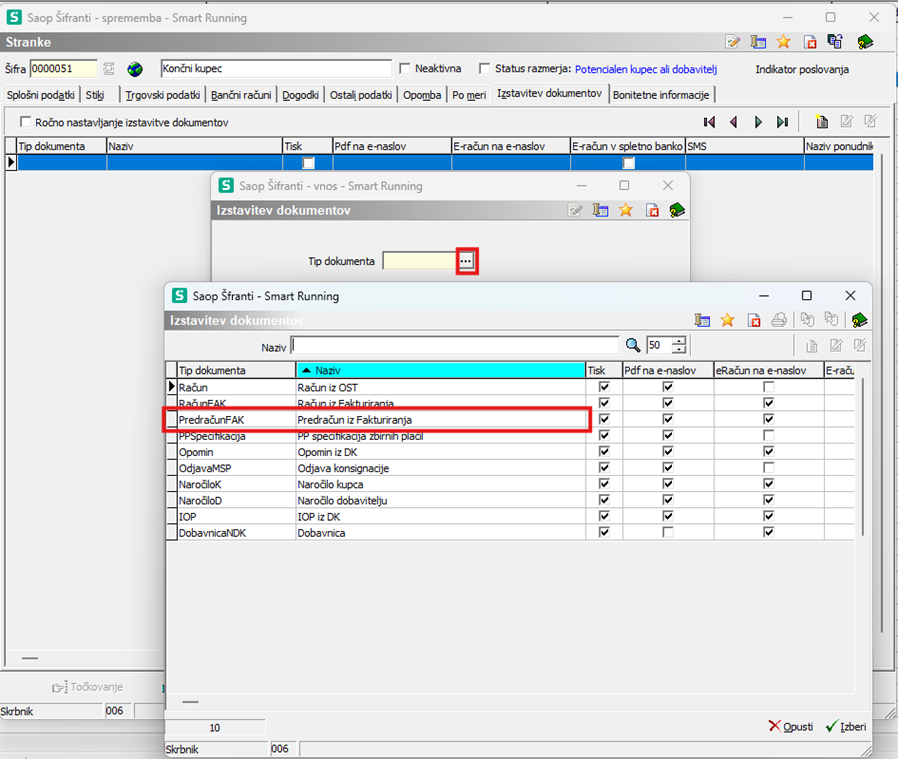
Task: Open the Bančni računi tab
Action: coord(243,95)
